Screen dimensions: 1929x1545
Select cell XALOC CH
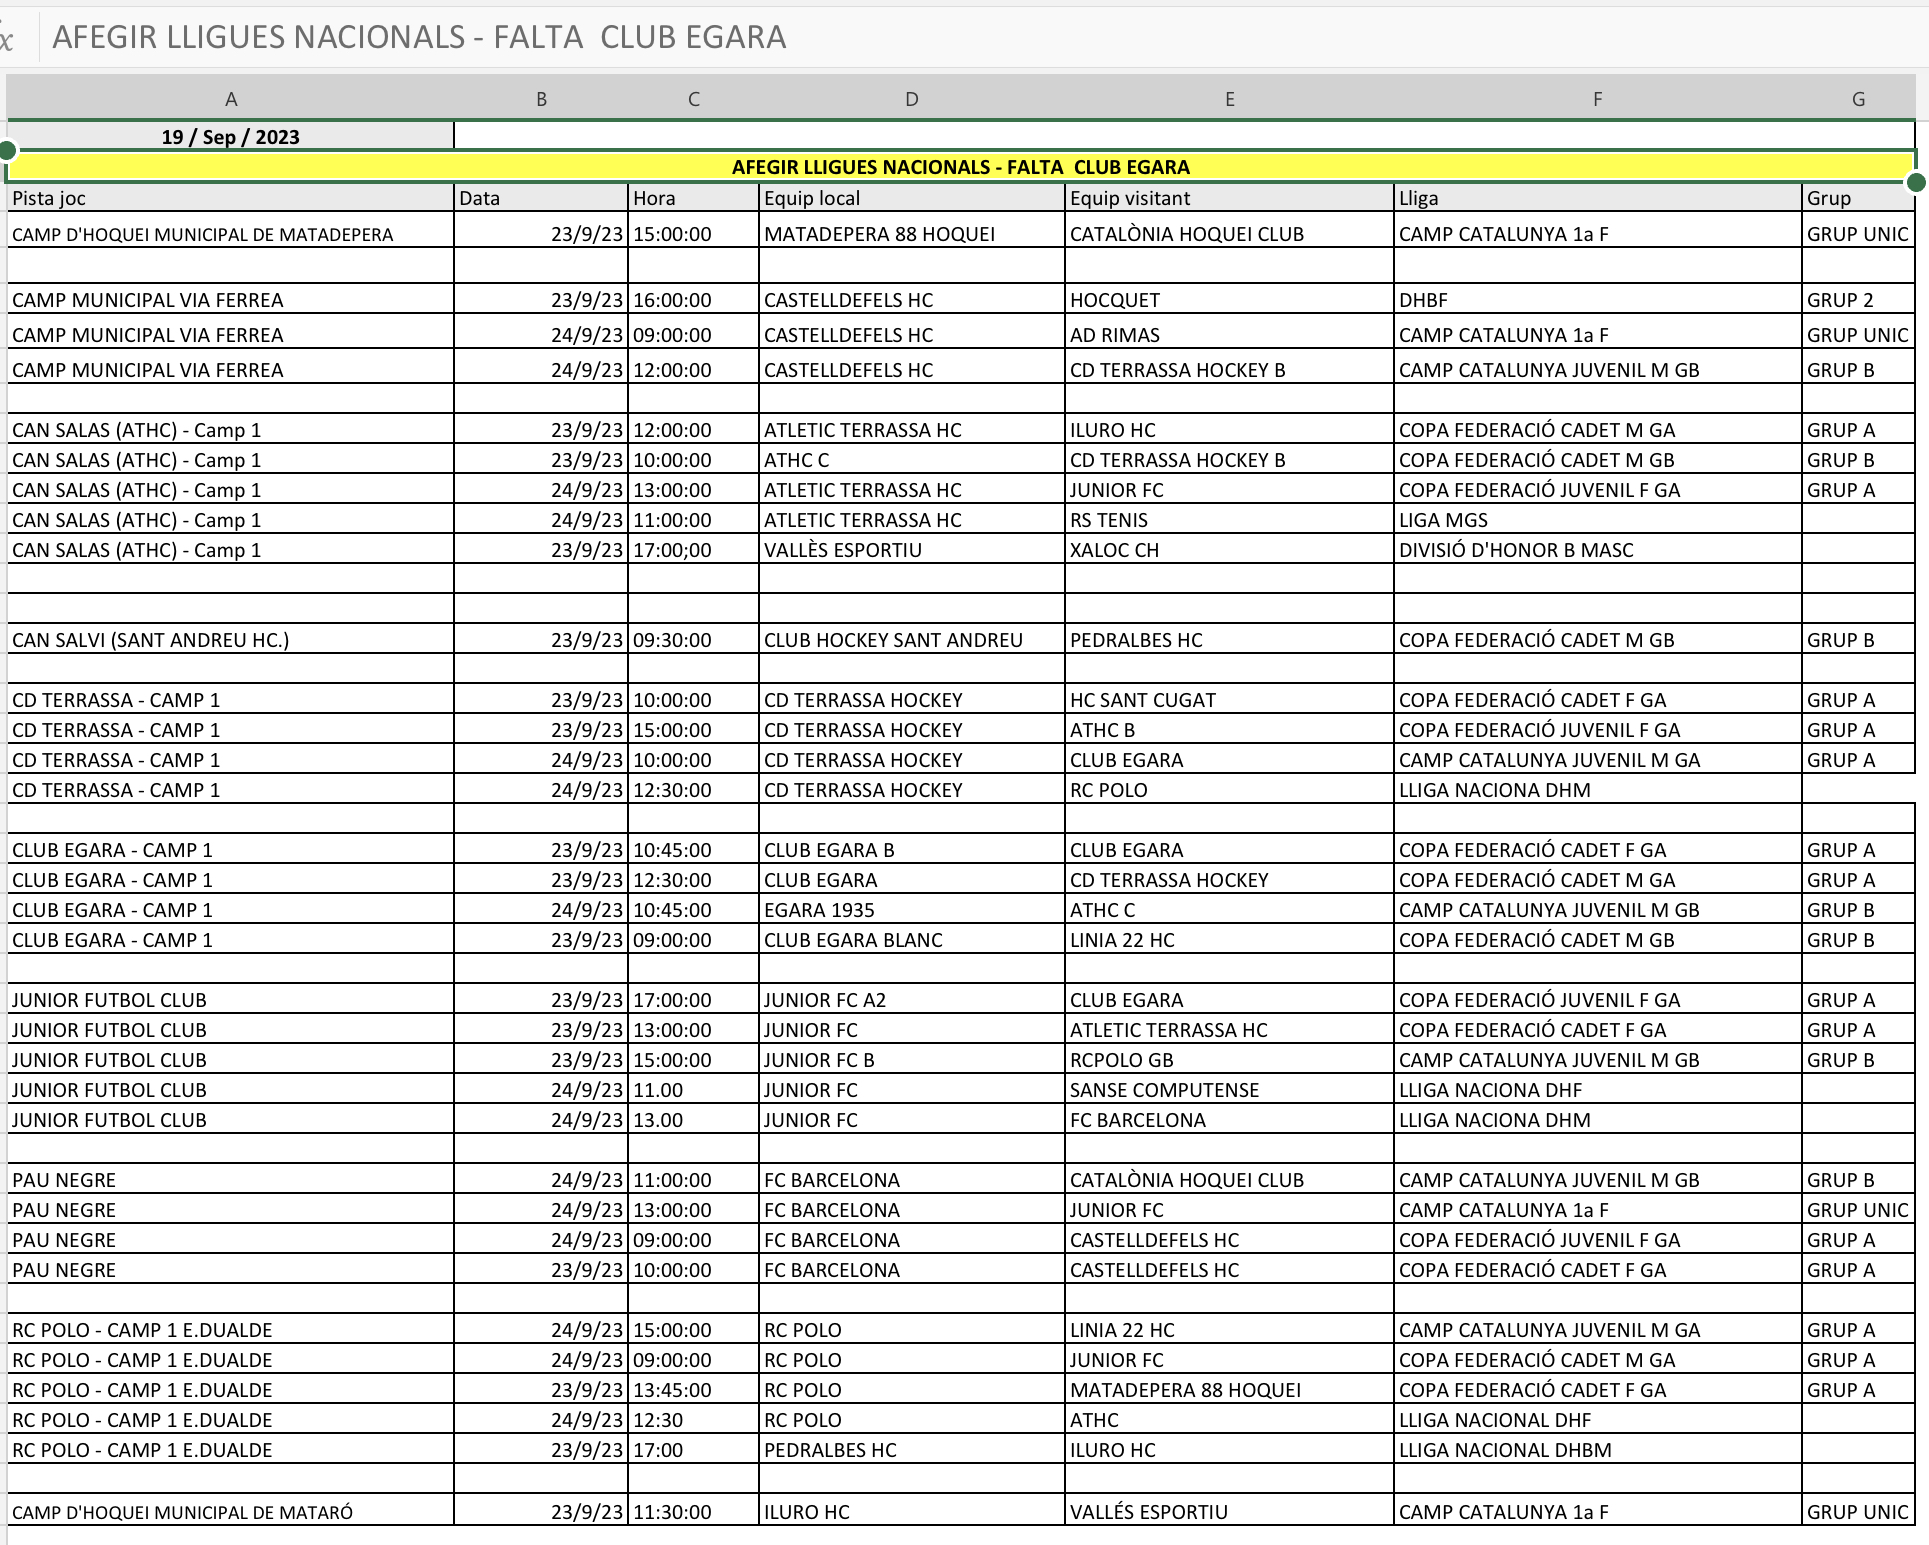[1230, 550]
